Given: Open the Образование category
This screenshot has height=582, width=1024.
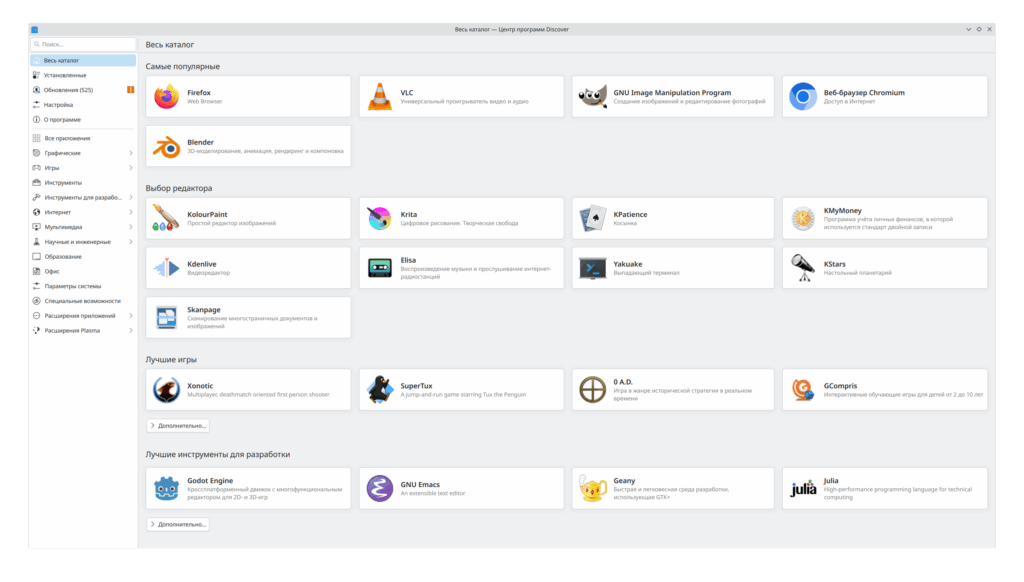Looking at the screenshot, I should coord(83,257).
